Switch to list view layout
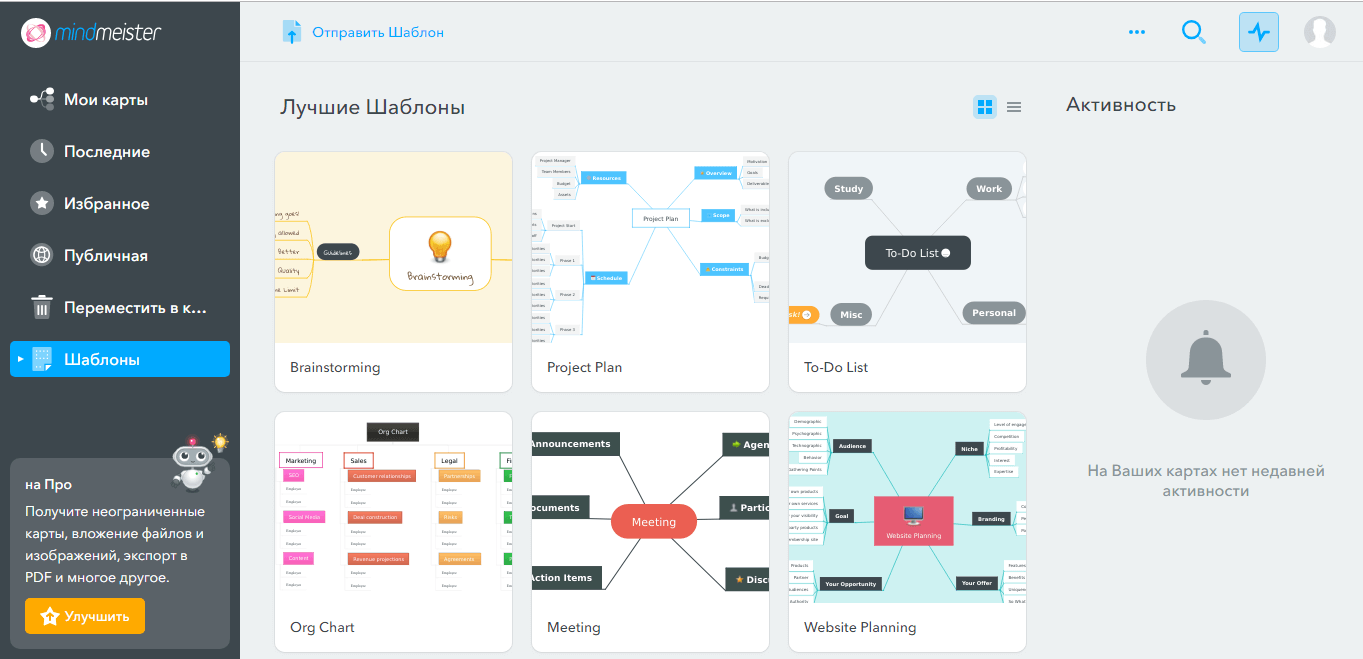 pos(1014,107)
